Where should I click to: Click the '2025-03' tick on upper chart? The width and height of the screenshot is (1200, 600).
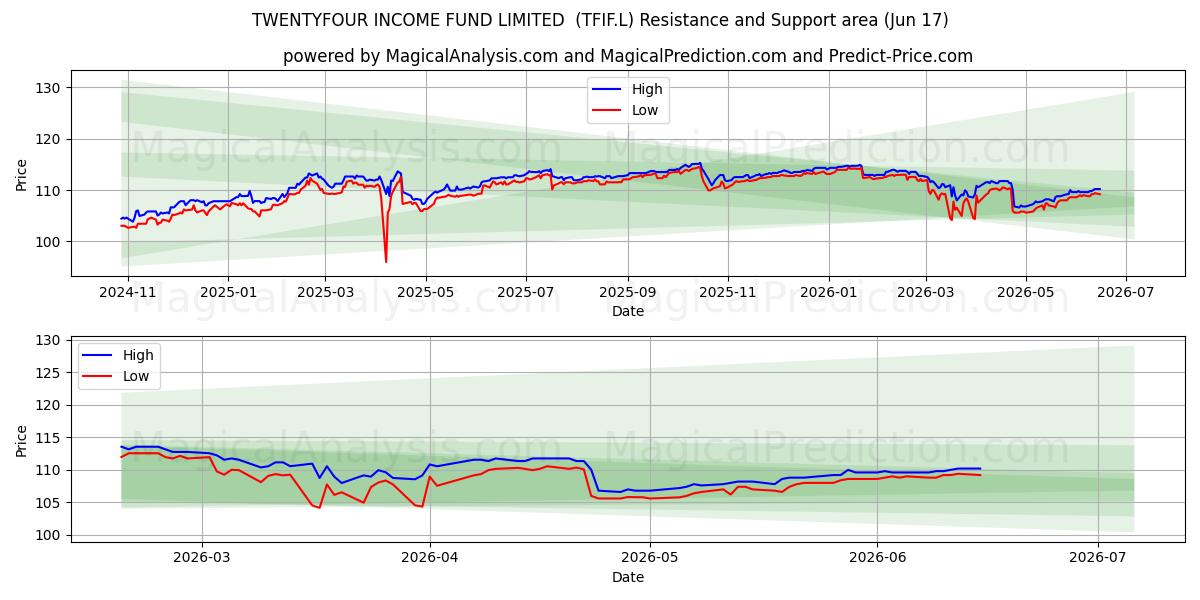325,292
